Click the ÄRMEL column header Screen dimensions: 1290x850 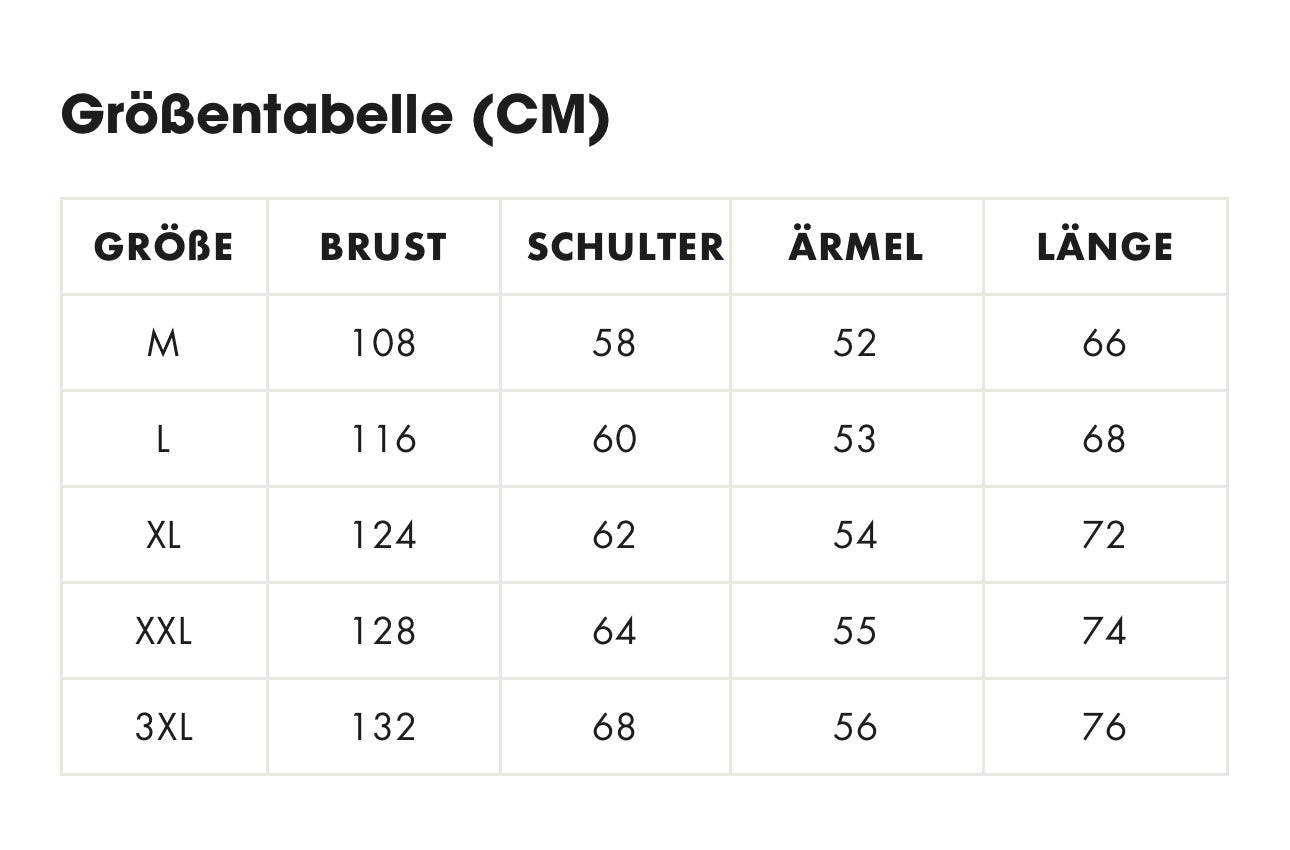click(855, 247)
